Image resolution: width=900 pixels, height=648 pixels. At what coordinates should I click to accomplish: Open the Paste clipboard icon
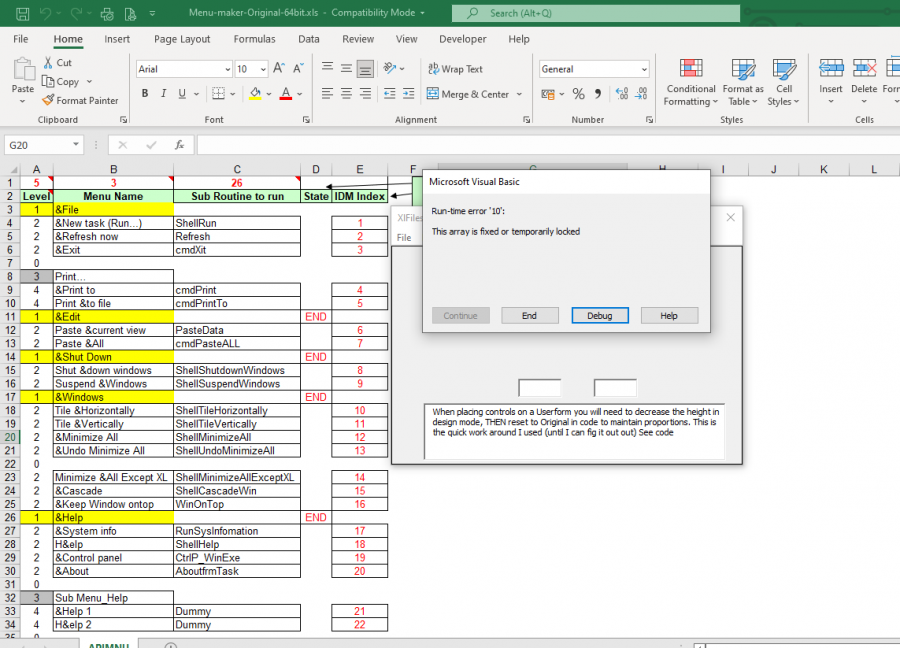[x=23, y=69]
